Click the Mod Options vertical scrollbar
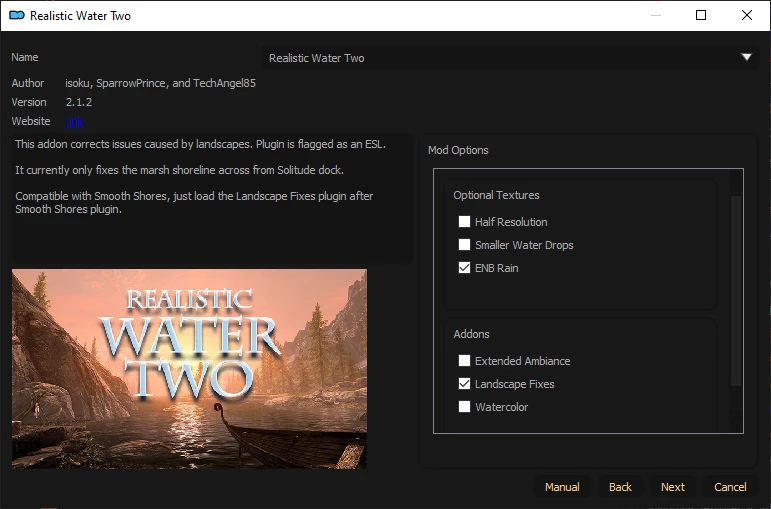The height and width of the screenshot is (509, 771). pyautogui.click(x=736, y=290)
